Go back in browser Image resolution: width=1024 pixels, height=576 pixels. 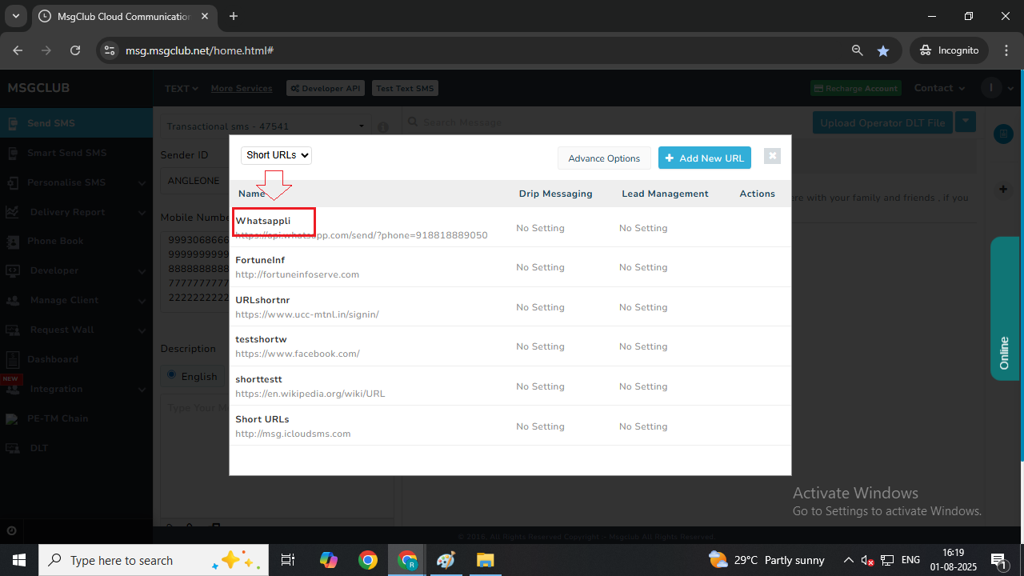coord(18,50)
